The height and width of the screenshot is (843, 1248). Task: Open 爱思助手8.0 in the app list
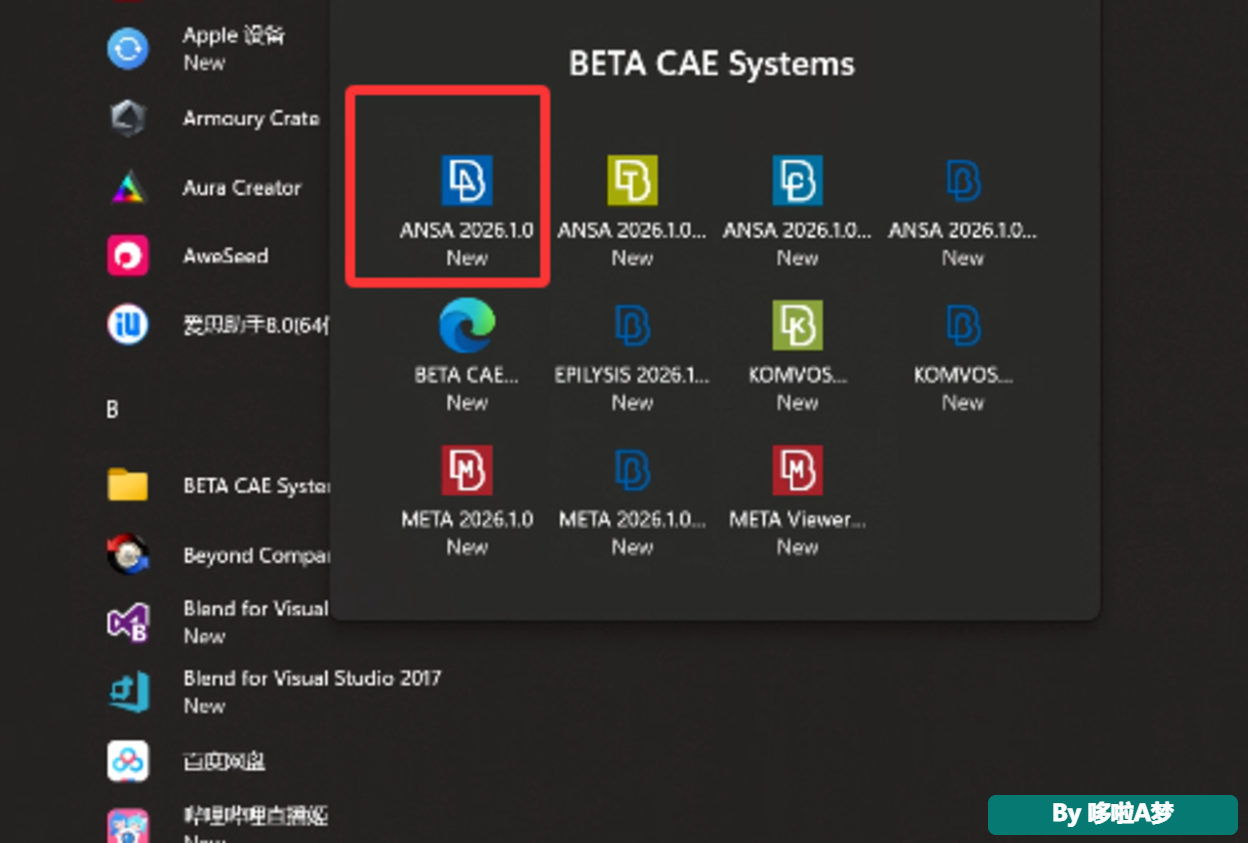coord(218,324)
